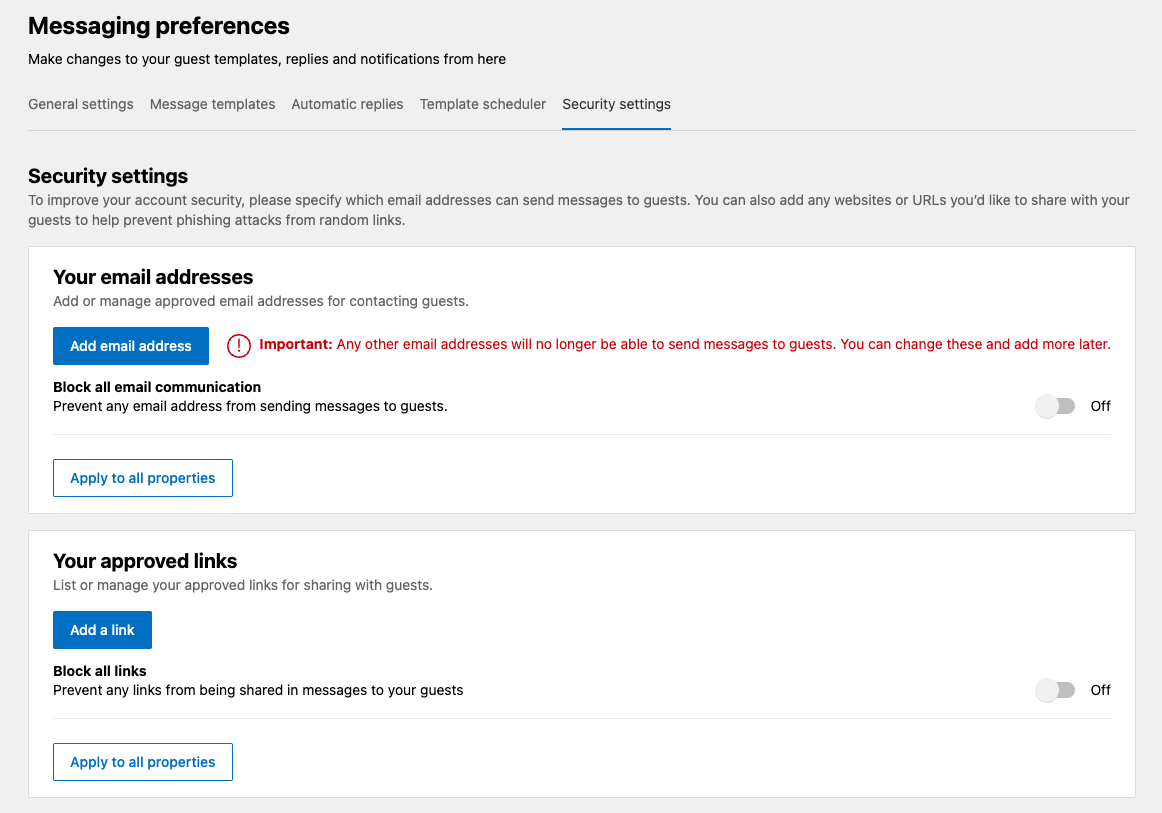This screenshot has height=813, width=1162.
Task: Toggle Block all email communication switch
Action: pyautogui.click(x=1055, y=406)
